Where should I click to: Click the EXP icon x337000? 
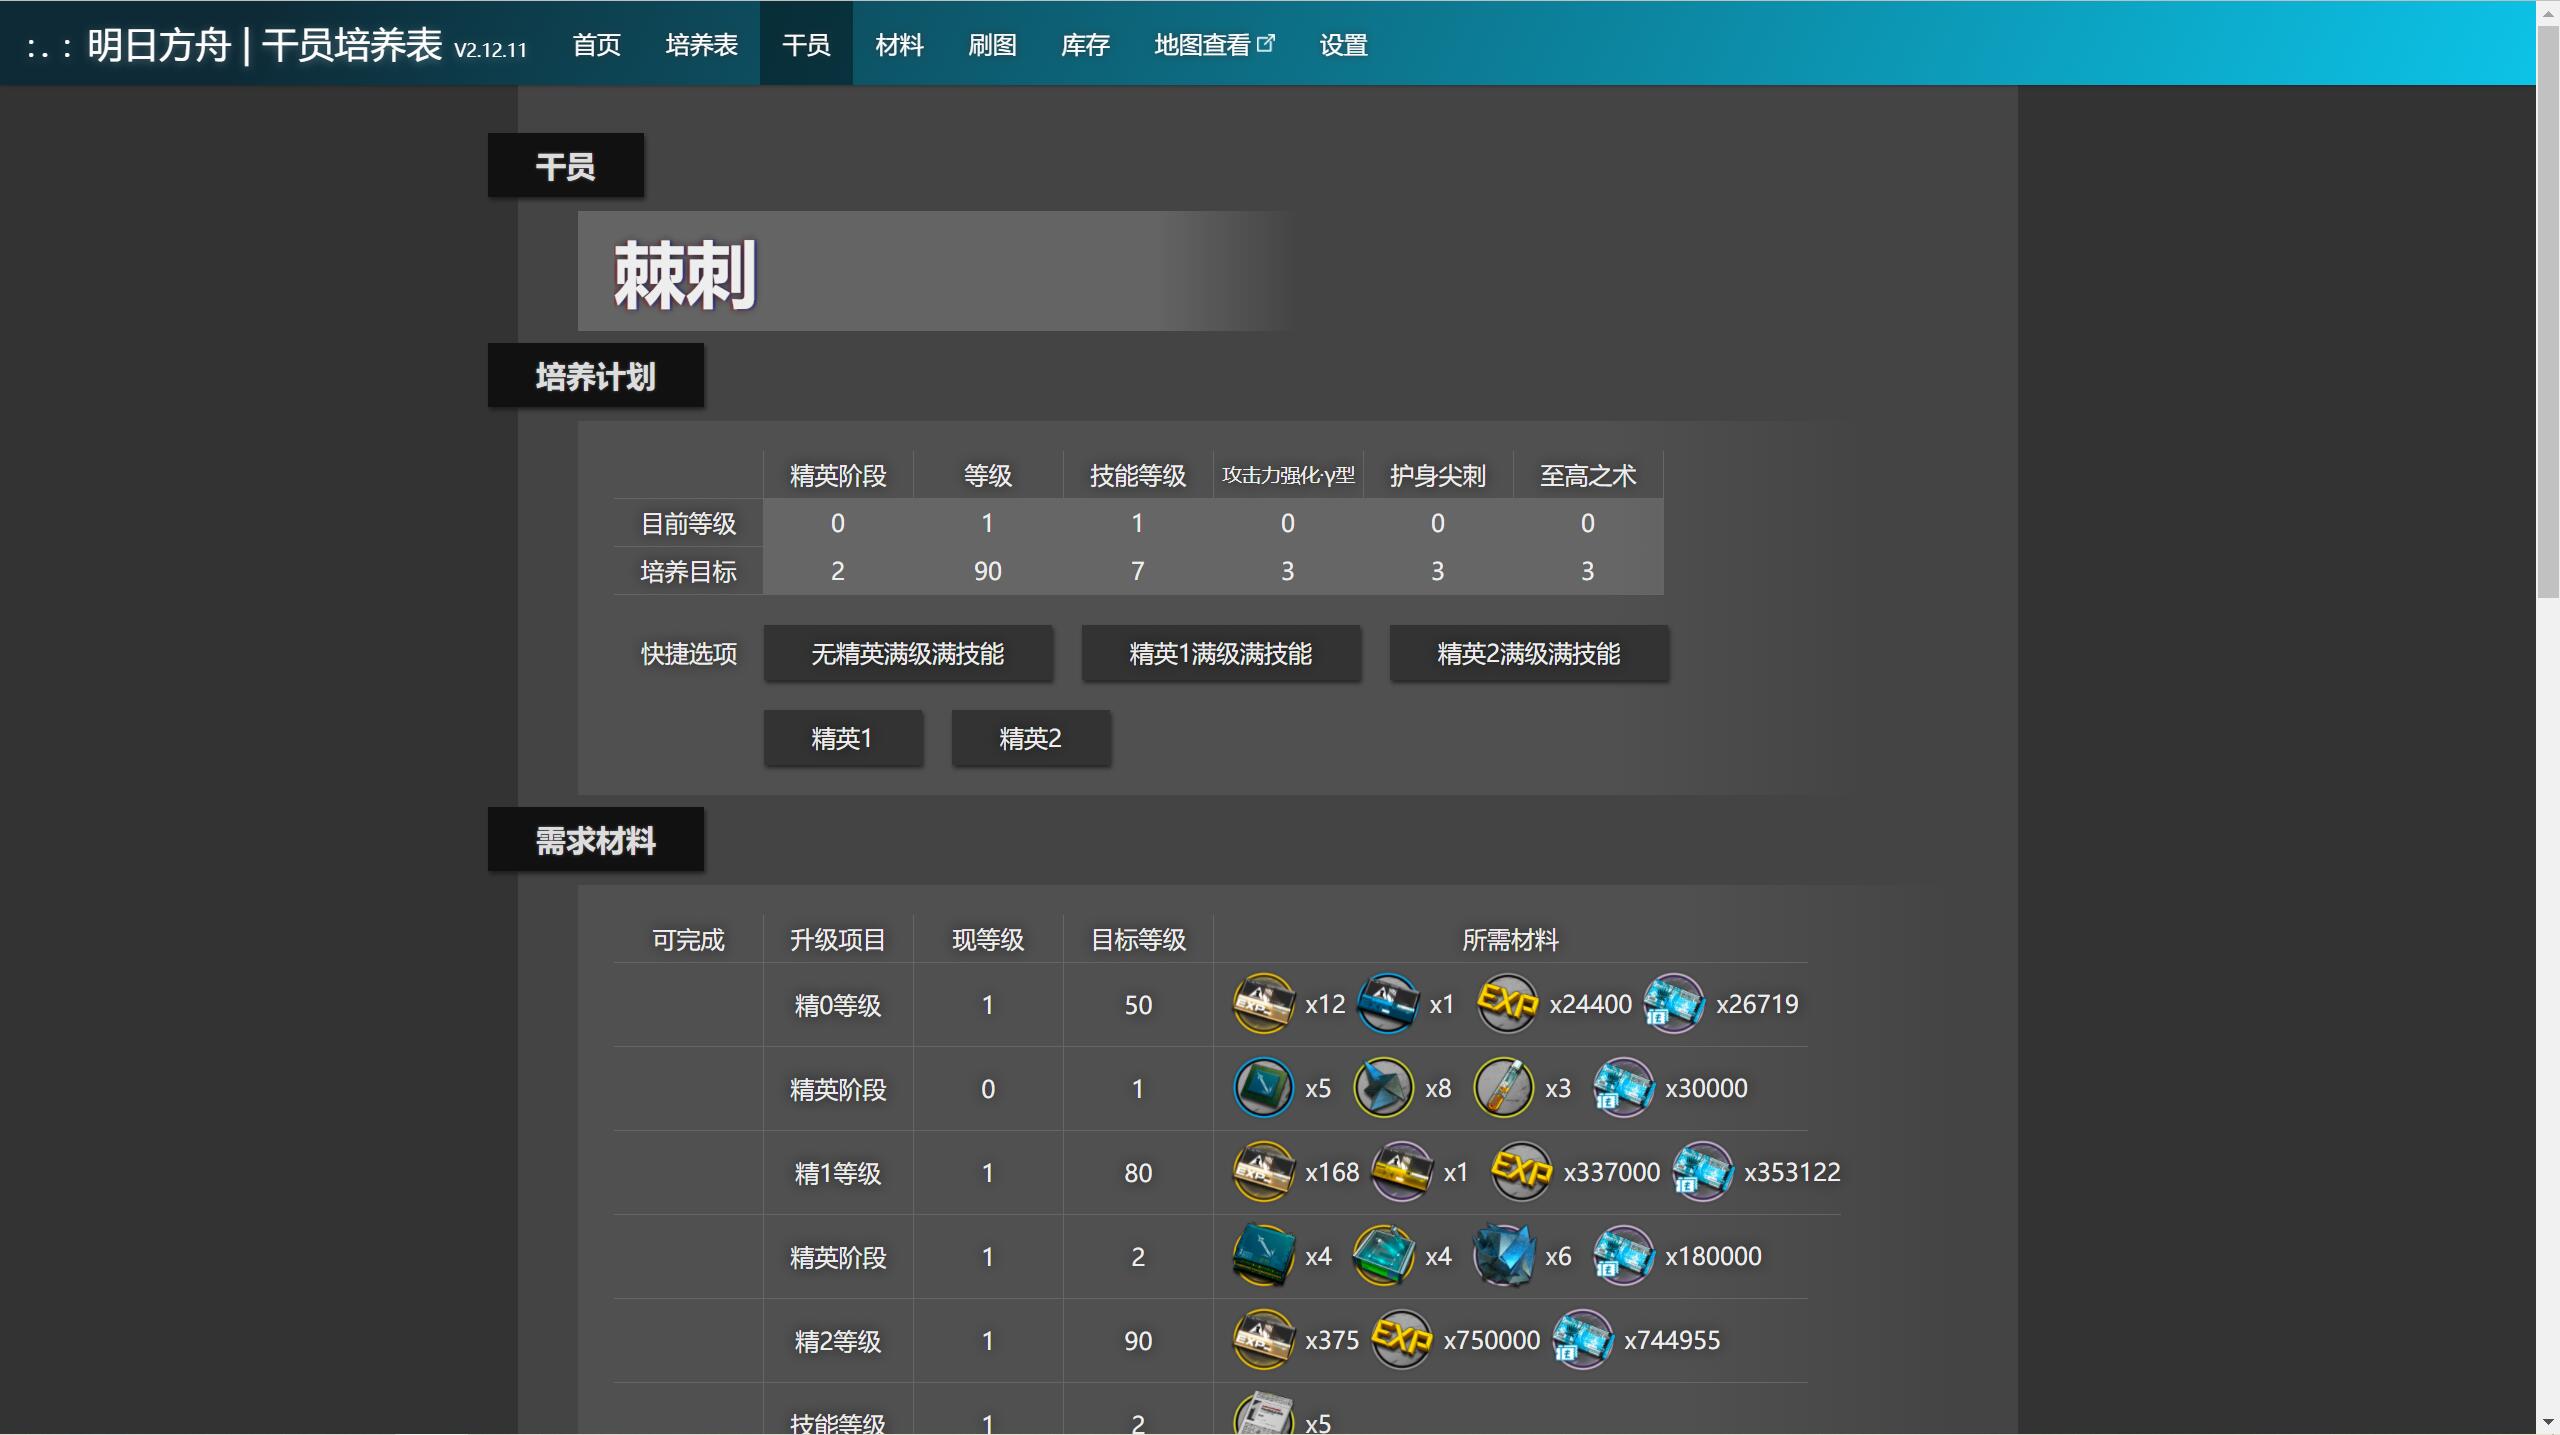(x=1522, y=1171)
